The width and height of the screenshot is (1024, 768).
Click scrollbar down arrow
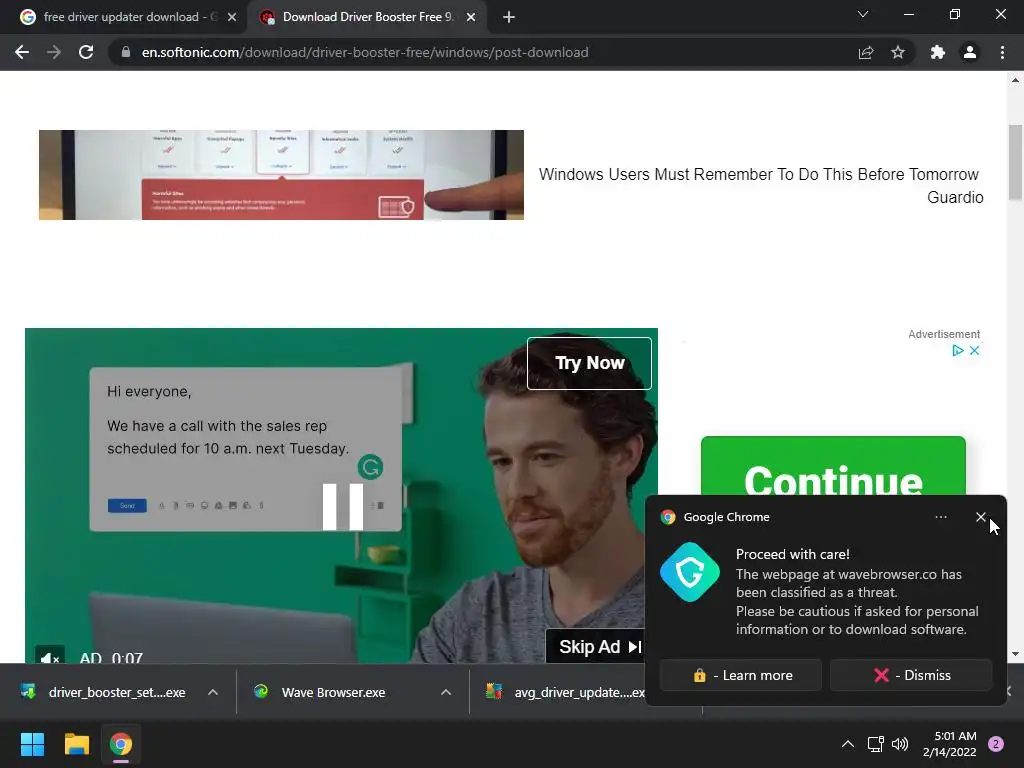pyautogui.click(x=1015, y=654)
